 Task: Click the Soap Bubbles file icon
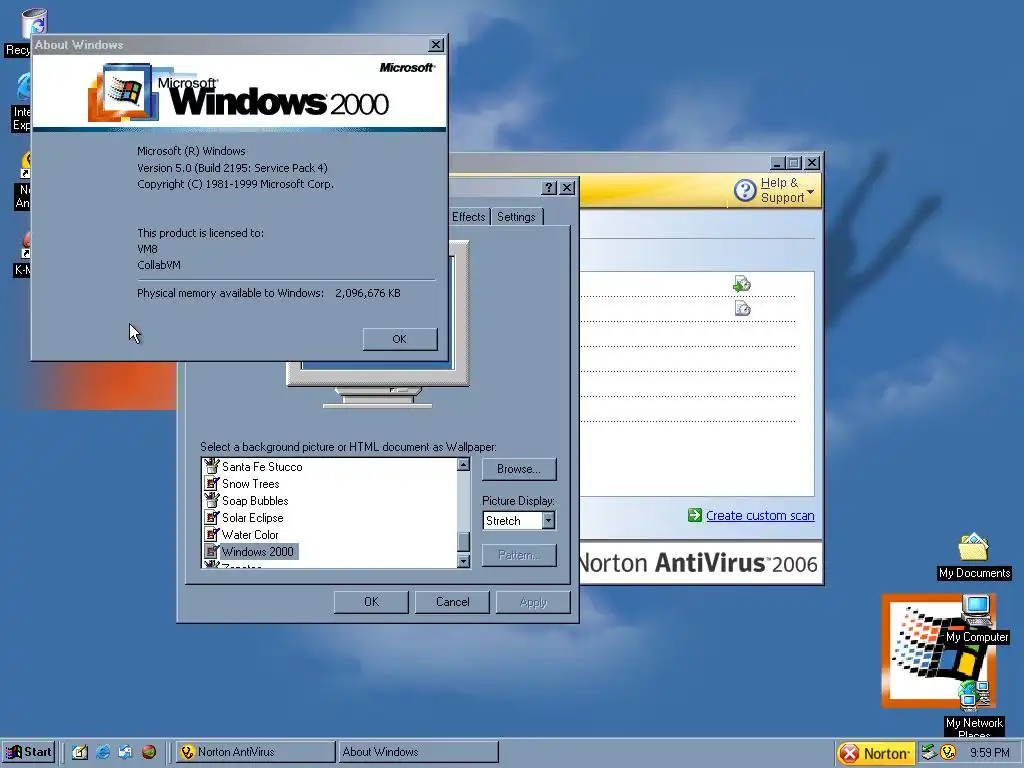(x=212, y=500)
